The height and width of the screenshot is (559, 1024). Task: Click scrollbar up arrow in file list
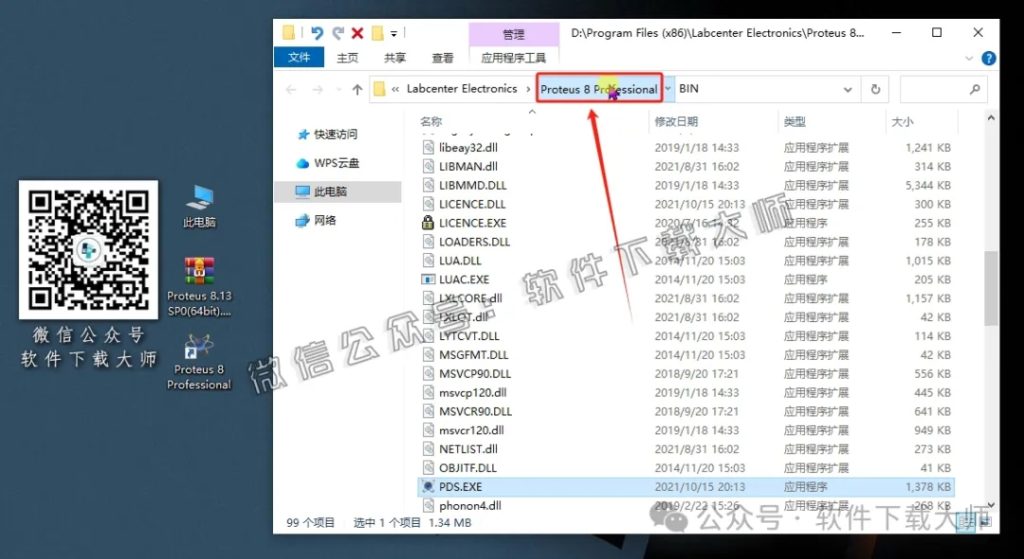991,119
